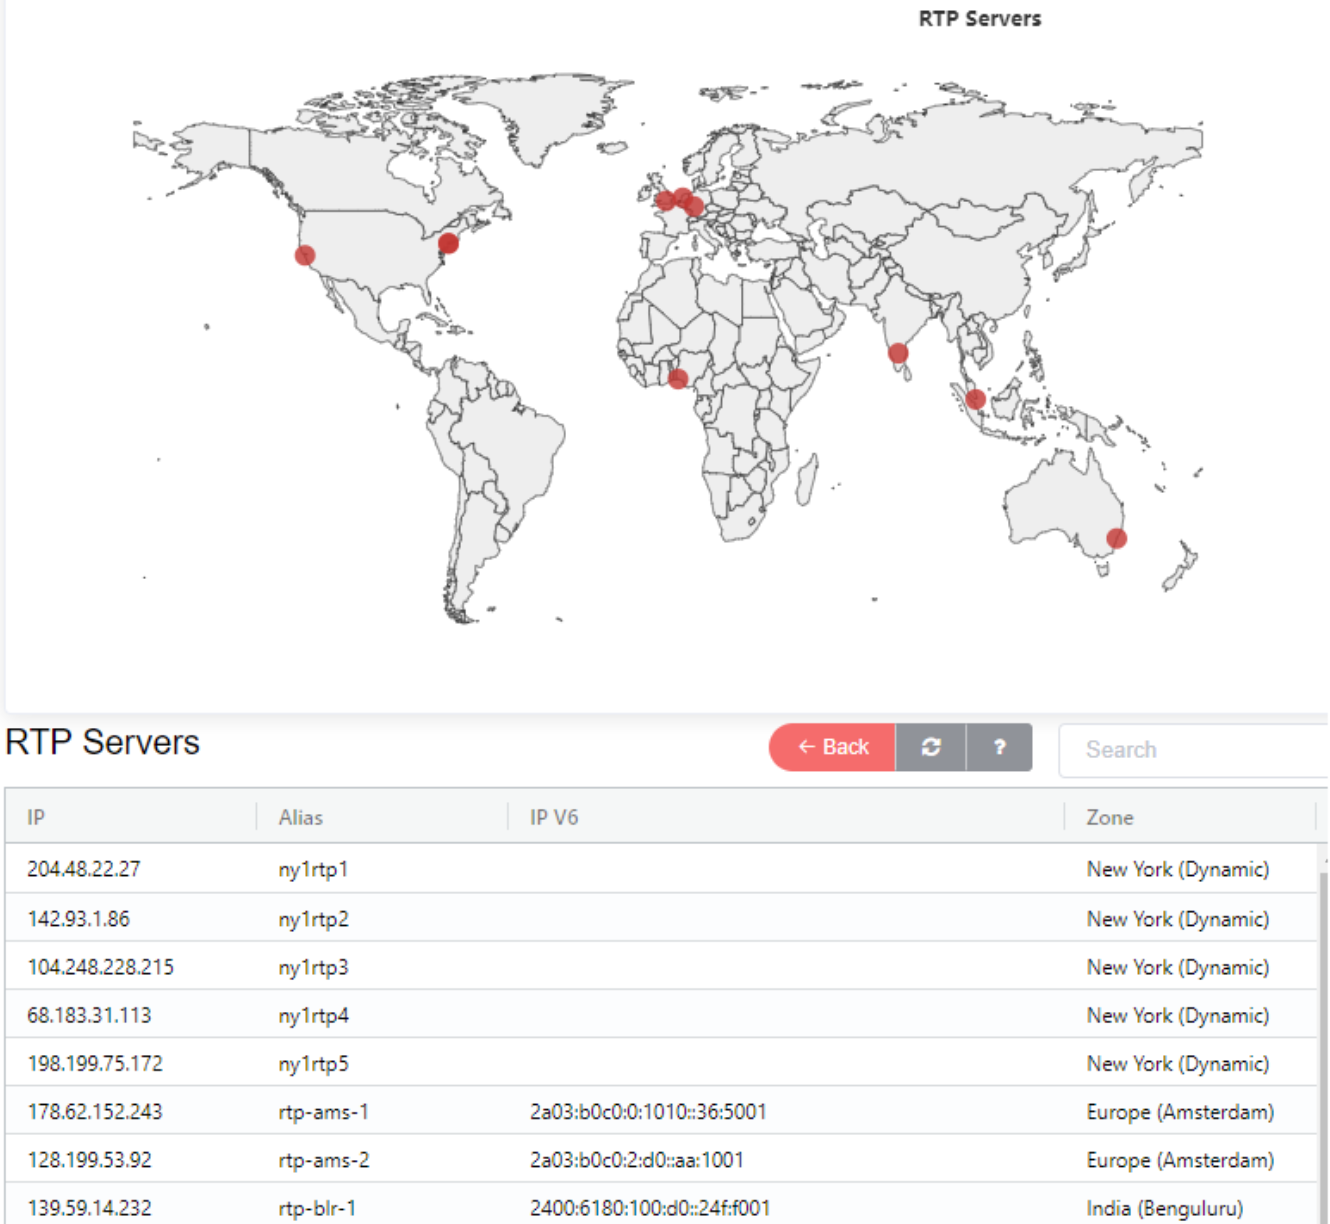Sort table by Alias column header
Screen dimensions: 1330x1224
click(300, 817)
